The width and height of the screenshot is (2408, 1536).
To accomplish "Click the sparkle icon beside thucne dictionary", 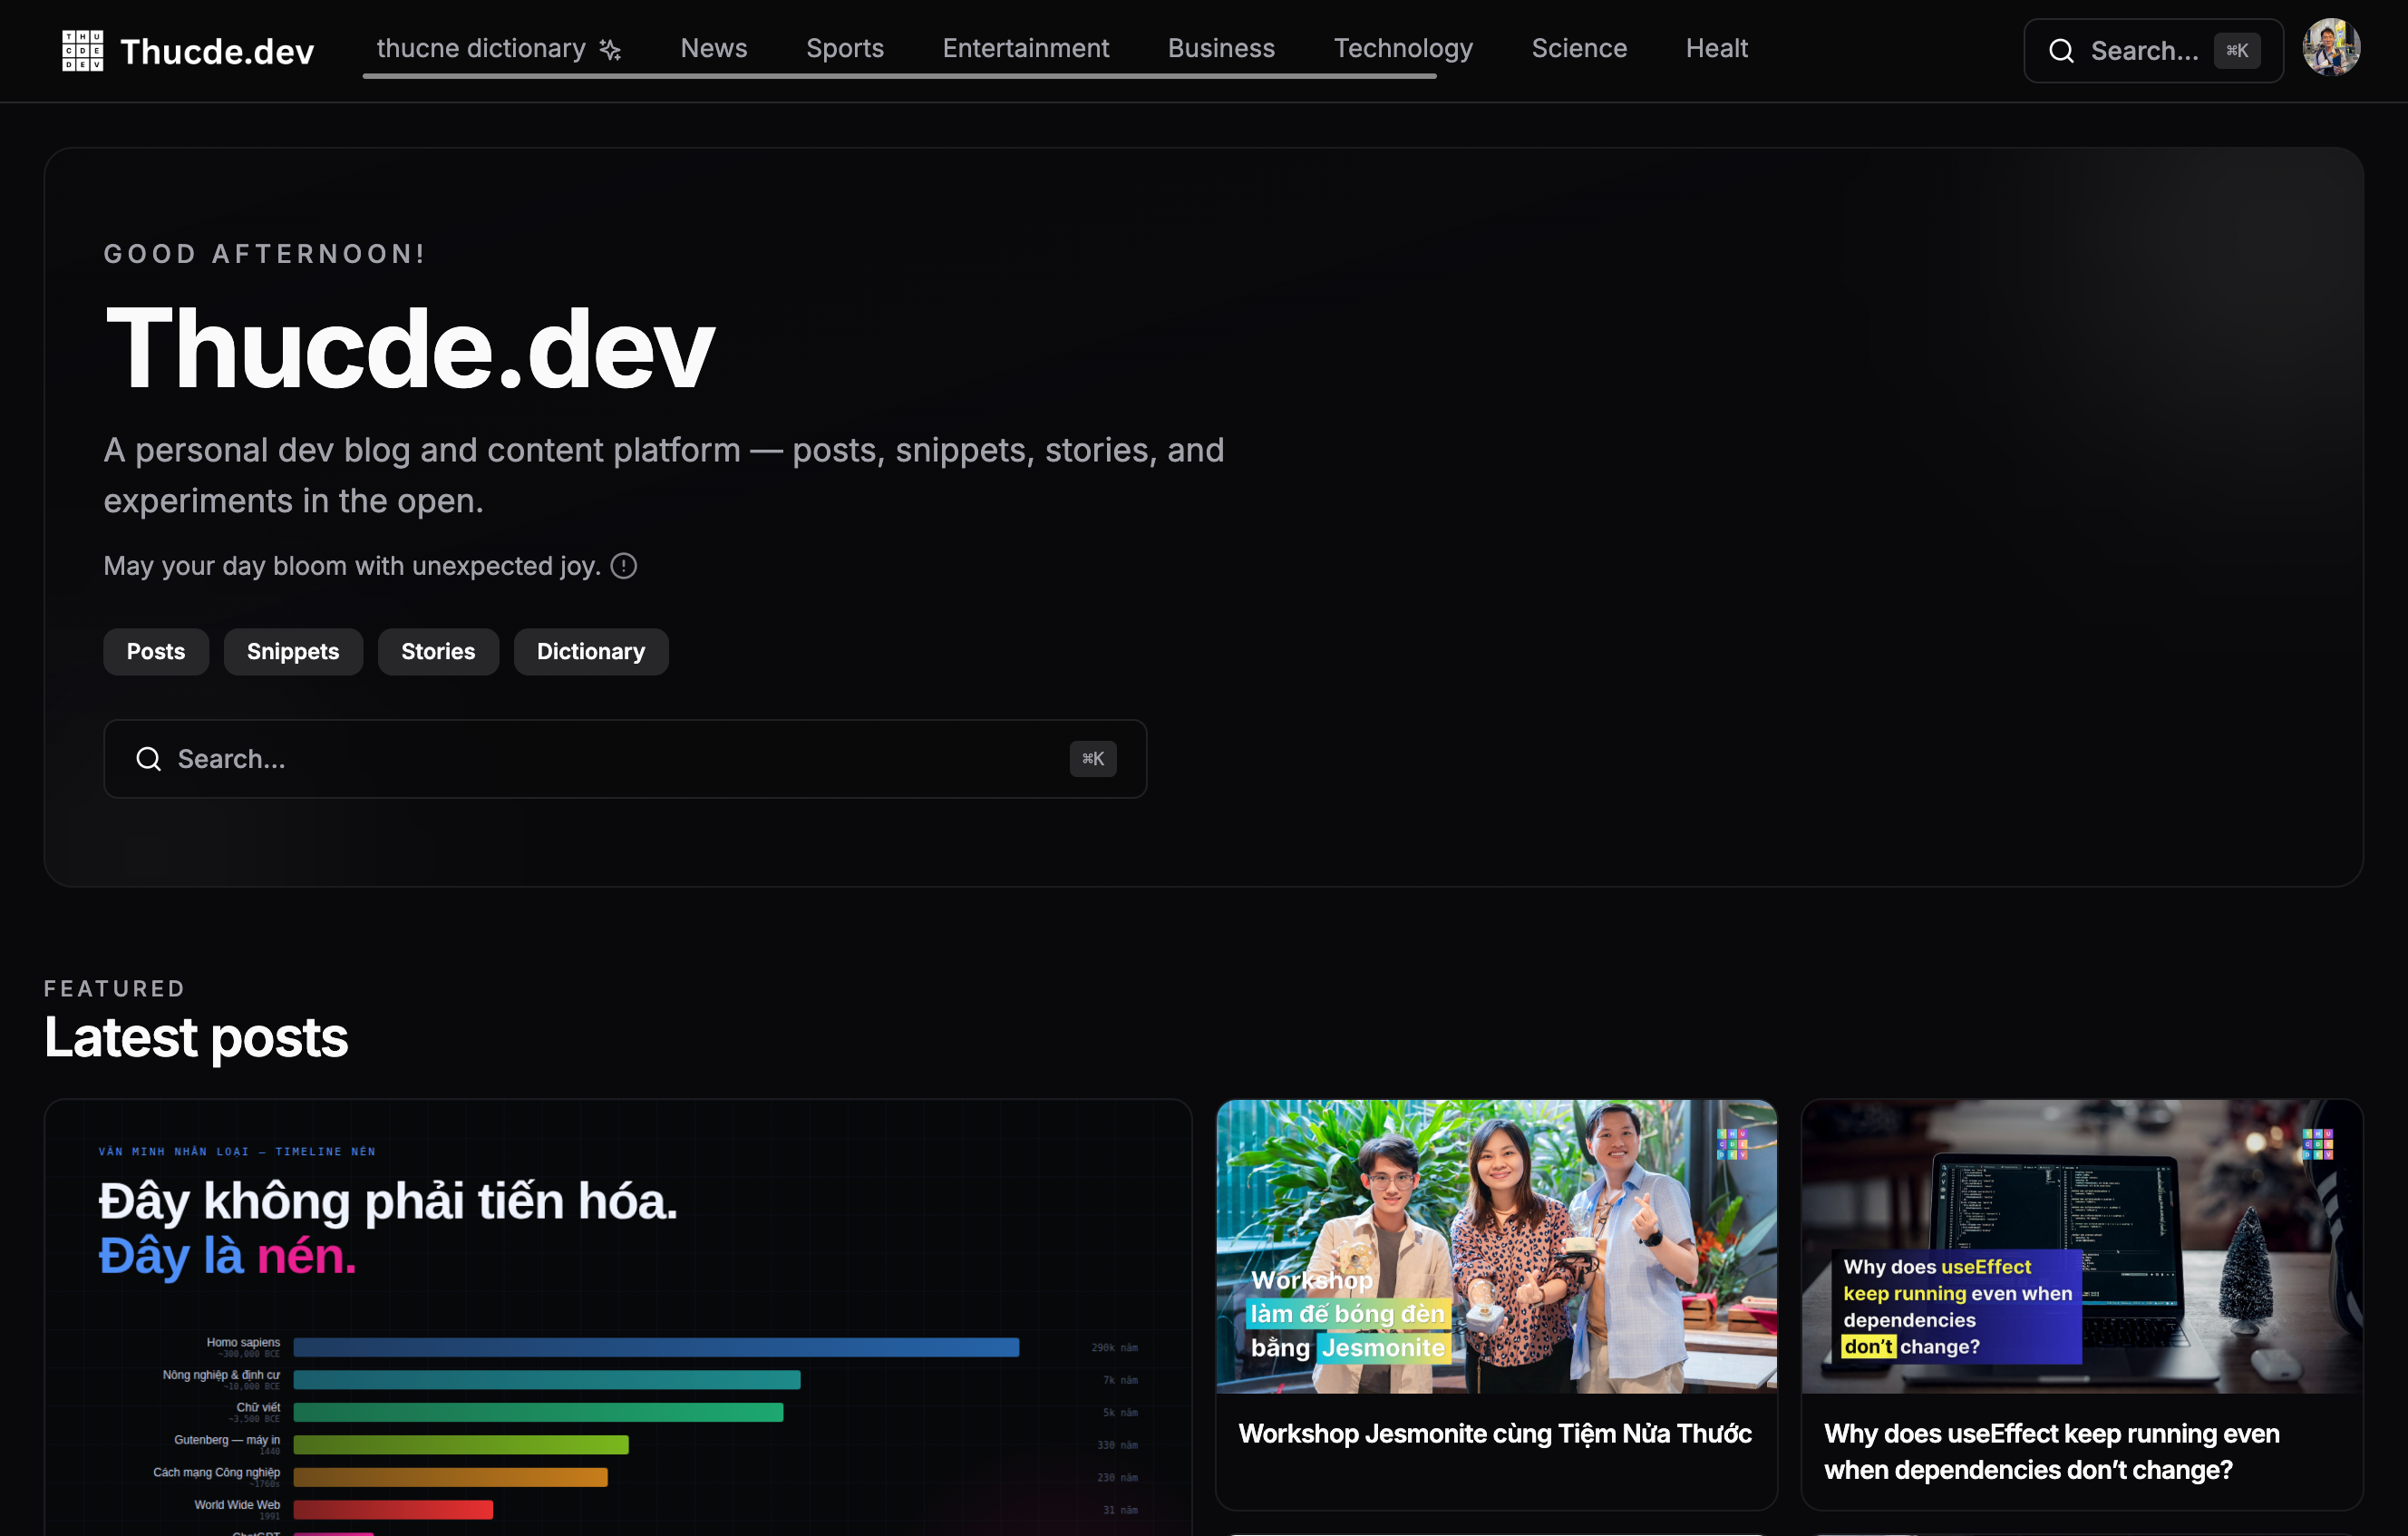I will (x=610, y=49).
